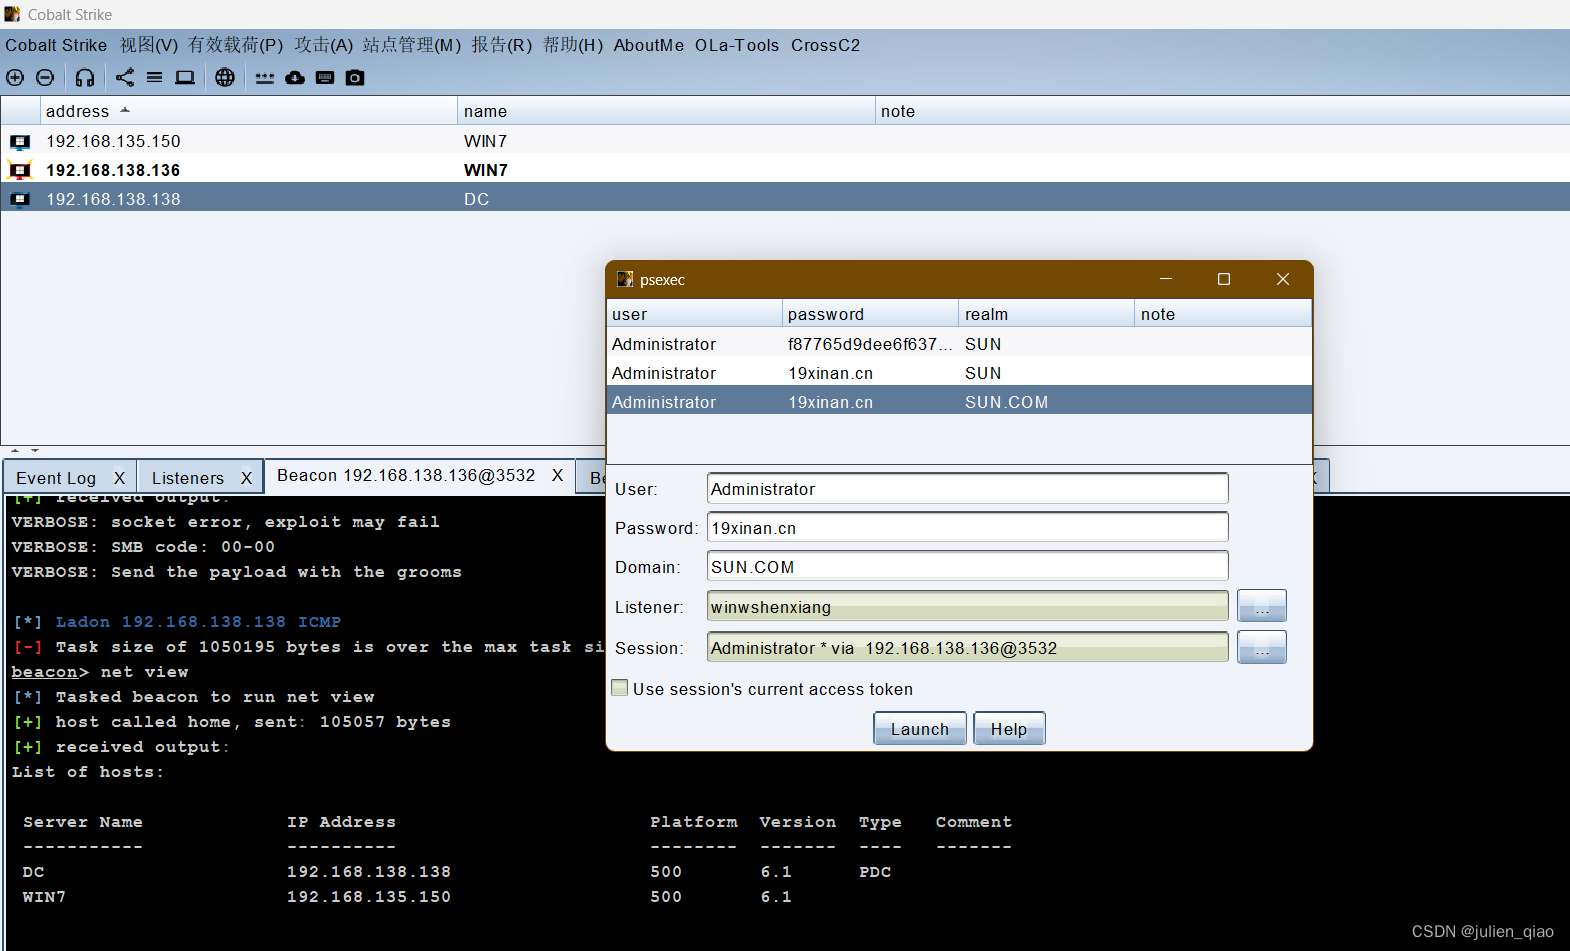Open listeners via the headphones icon
The height and width of the screenshot is (951, 1570).
(85, 77)
